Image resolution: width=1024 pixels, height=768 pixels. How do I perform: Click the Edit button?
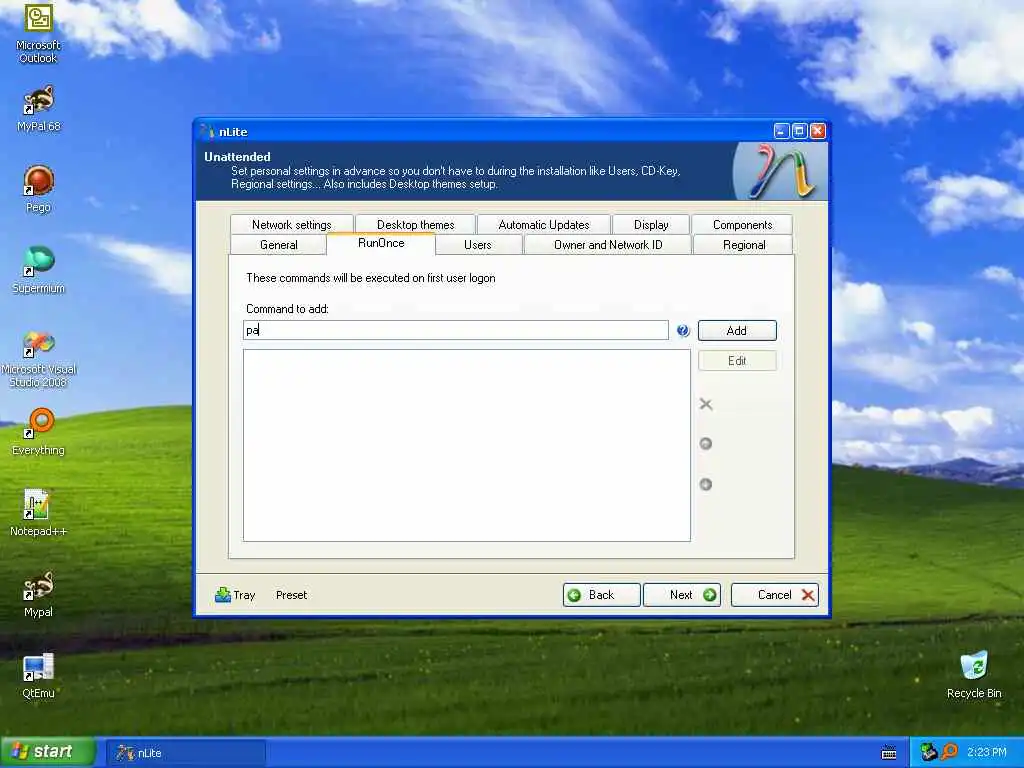(737, 360)
